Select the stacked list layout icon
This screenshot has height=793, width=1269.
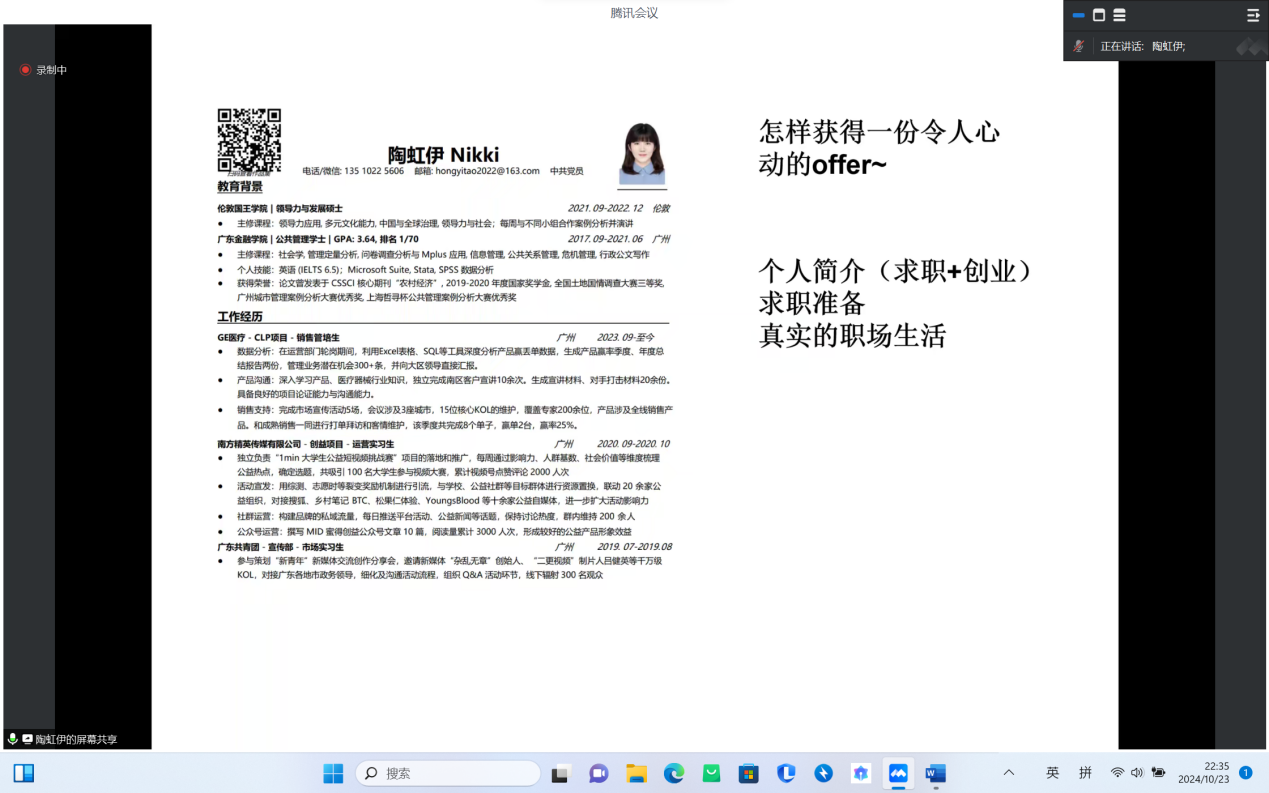click(1119, 15)
